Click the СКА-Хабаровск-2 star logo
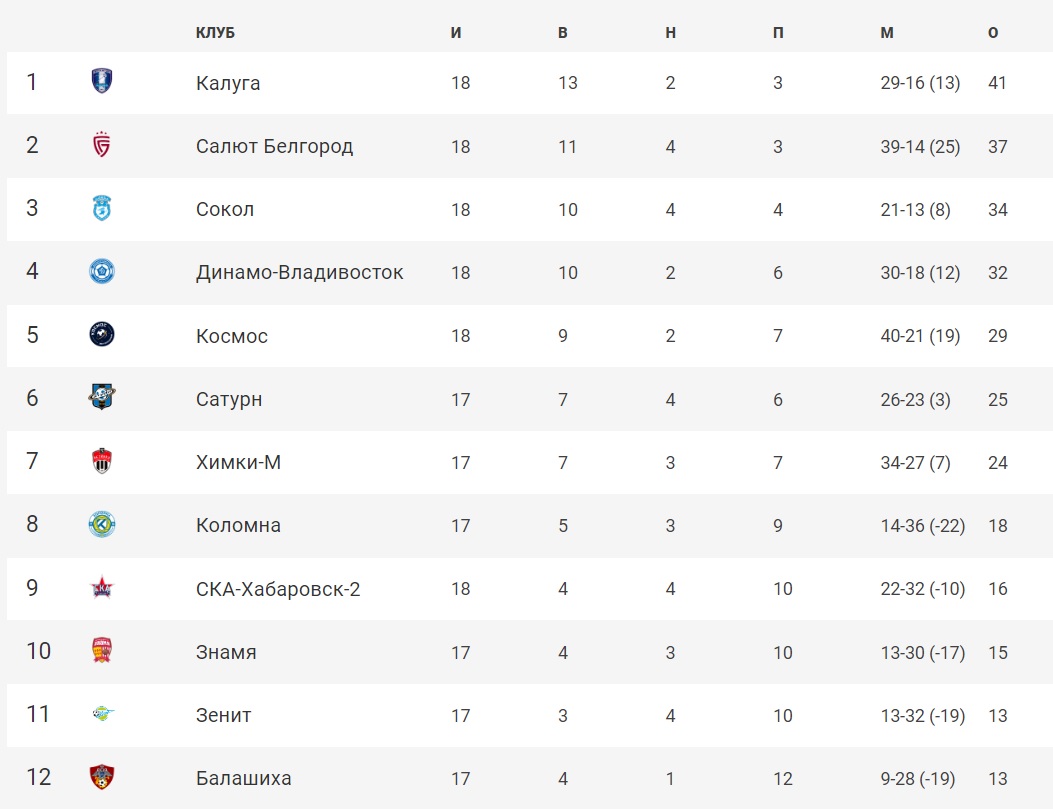The image size is (1053, 809). click(x=102, y=587)
